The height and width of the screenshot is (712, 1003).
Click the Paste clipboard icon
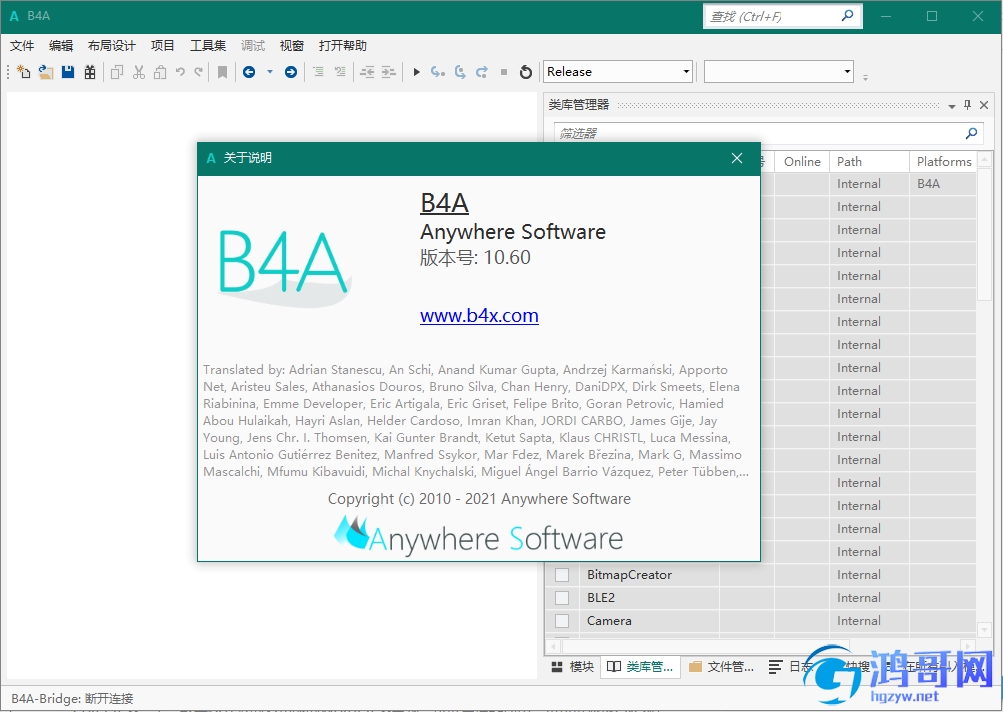160,72
